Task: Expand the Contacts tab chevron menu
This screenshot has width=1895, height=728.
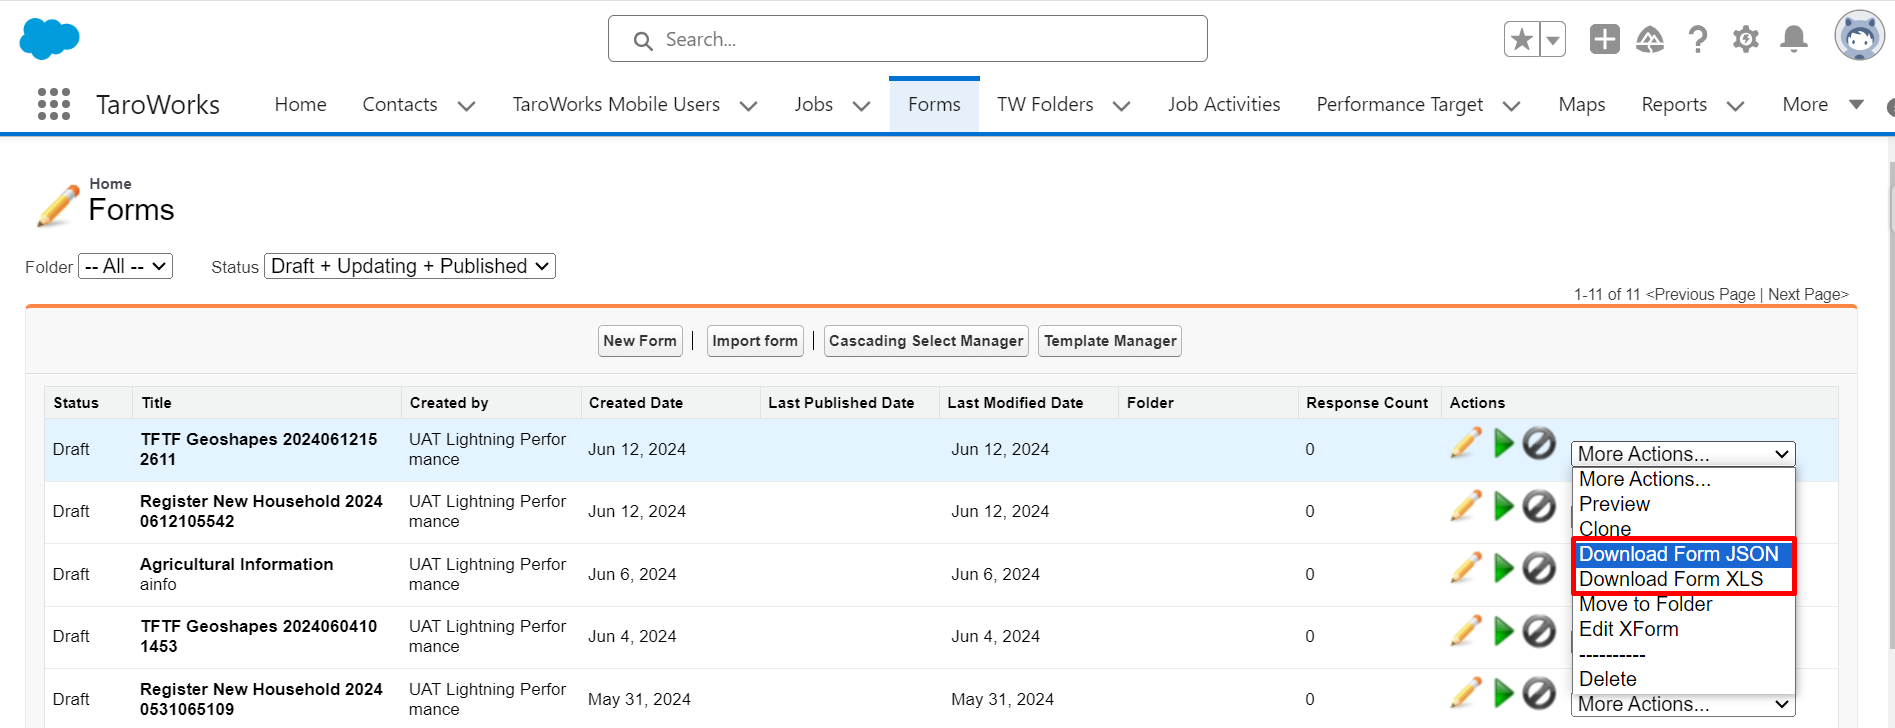Action: (466, 106)
